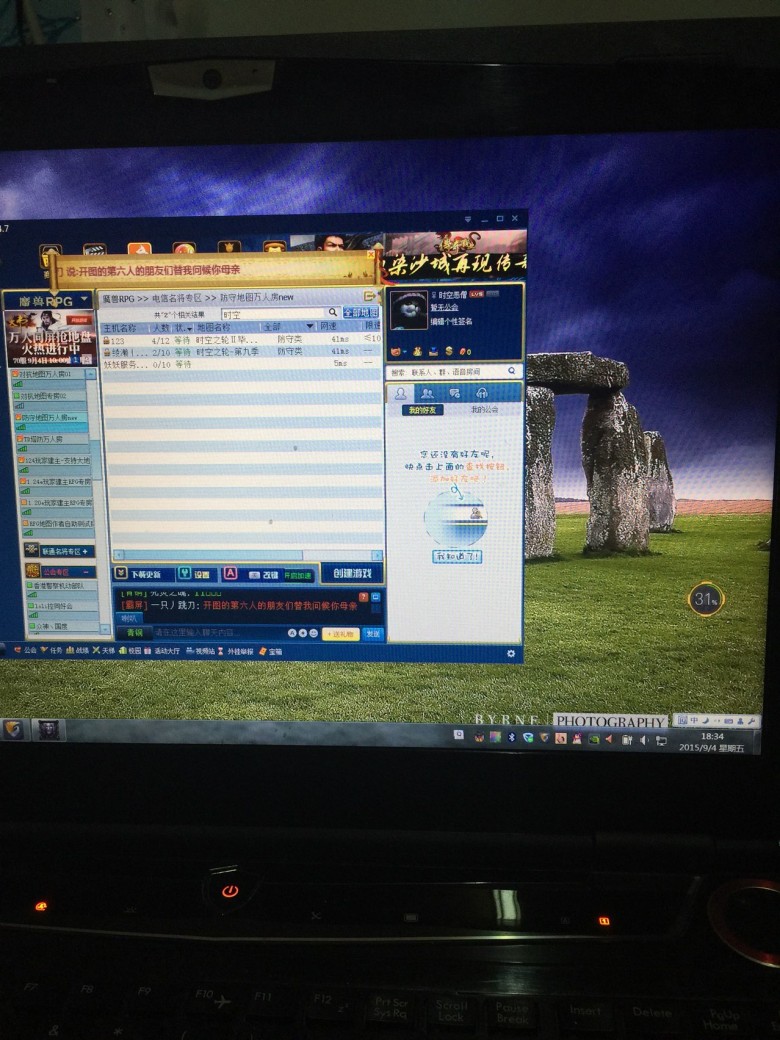This screenshot has width=780, height=1040.
Task: Toggle the 开启加速 acceleration button
Action: pyautogui.click(x=297, y=575)
